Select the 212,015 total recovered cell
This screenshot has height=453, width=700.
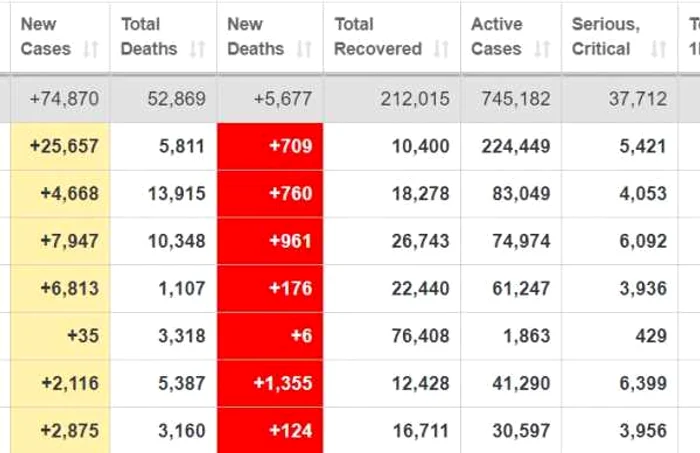click(x=392, y=99)
